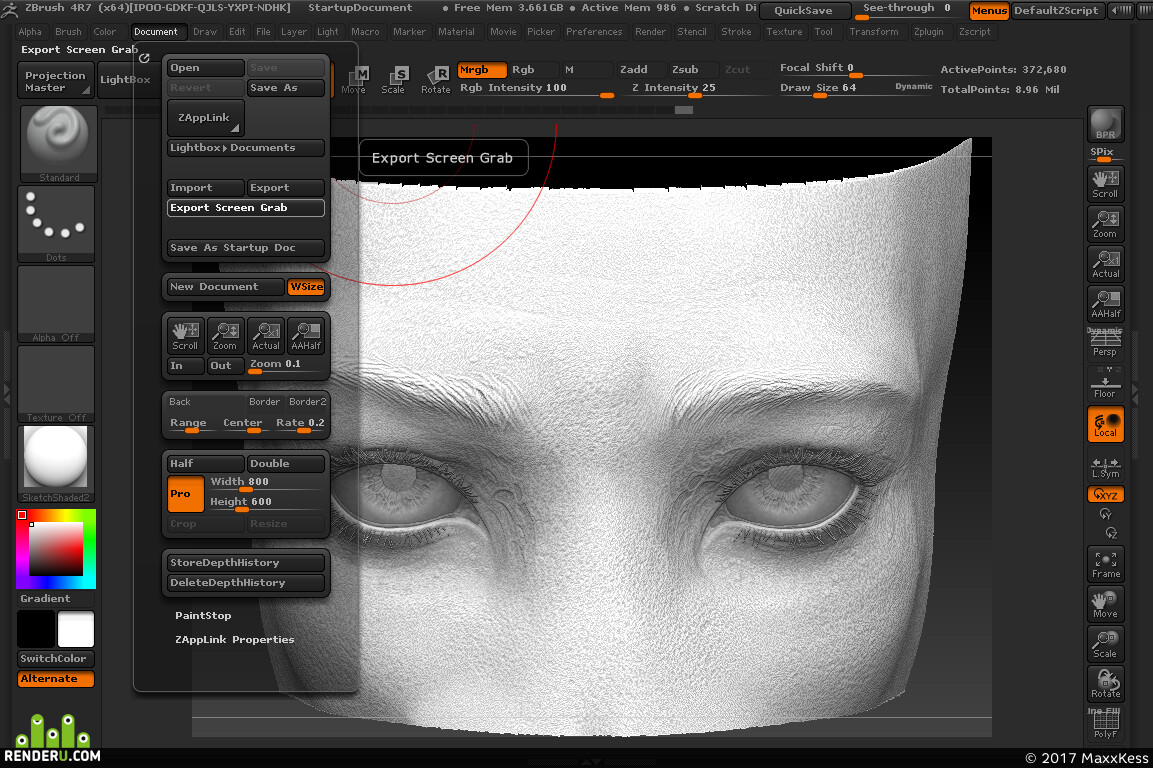Screen dimensions: 1153x768
Task: Open the Dots stroke selector
Action: [x=56, y=224]
